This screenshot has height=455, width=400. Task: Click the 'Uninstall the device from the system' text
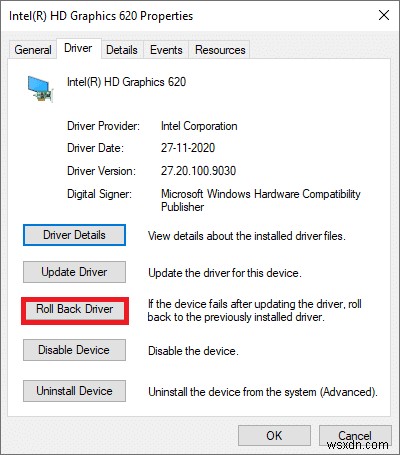263,392
